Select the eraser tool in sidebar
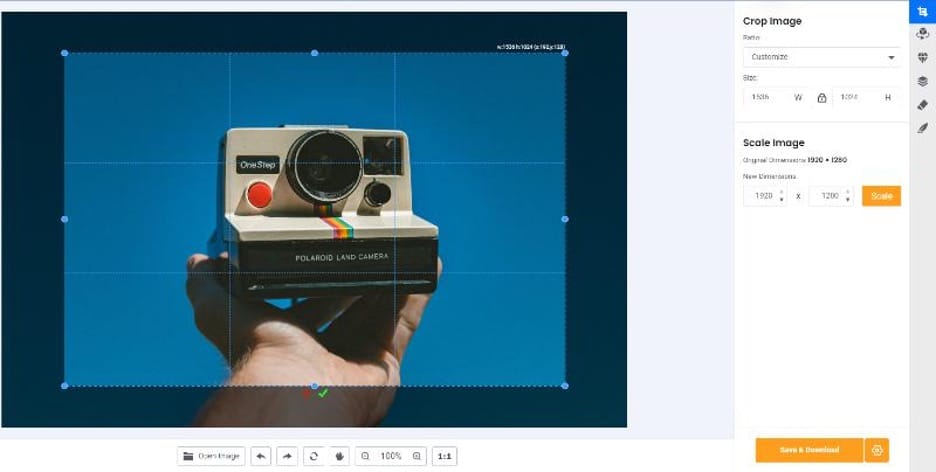 point(922,105)
